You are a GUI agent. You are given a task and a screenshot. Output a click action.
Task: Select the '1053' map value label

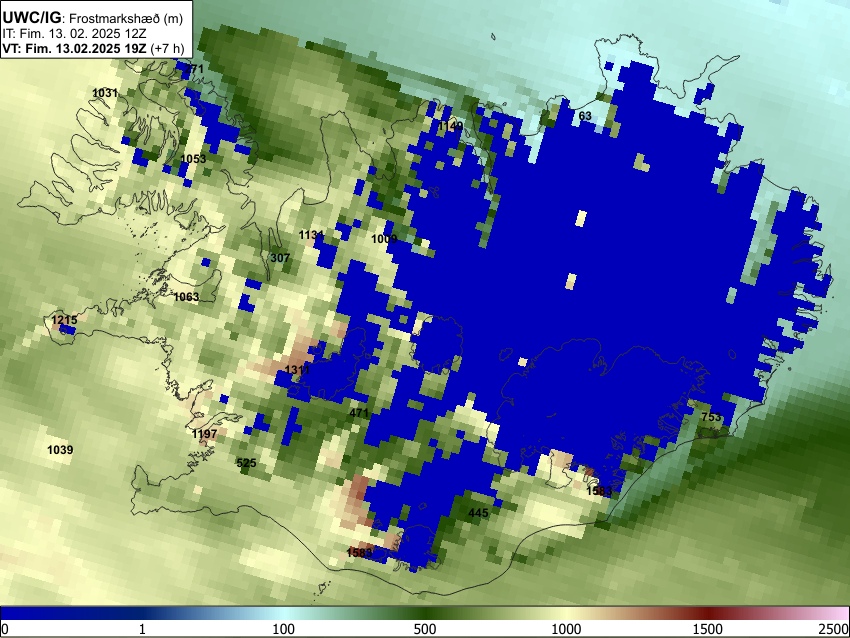[x=193, y=159]
